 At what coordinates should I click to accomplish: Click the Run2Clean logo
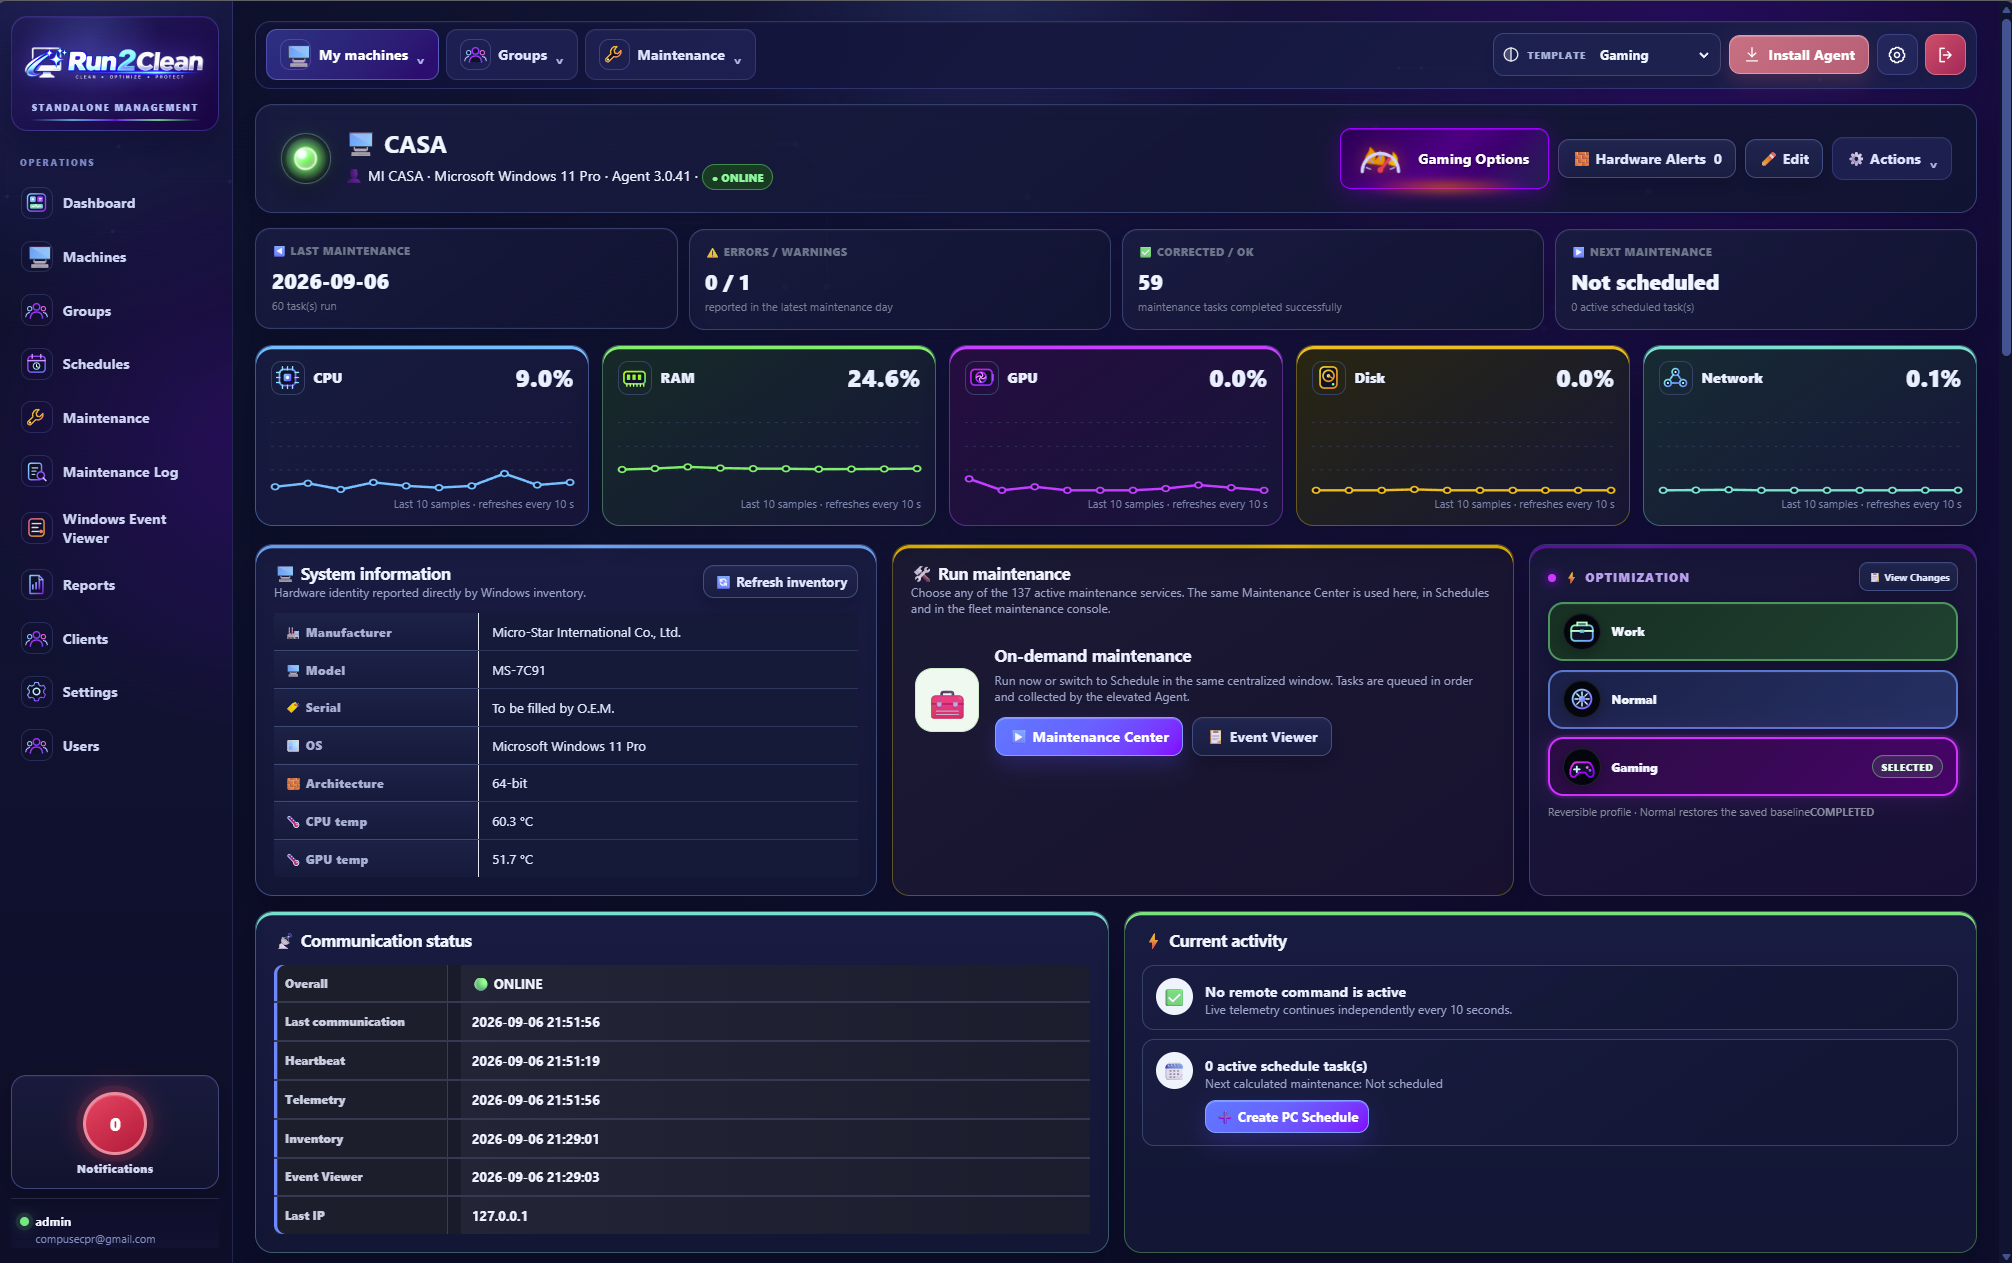115,63
